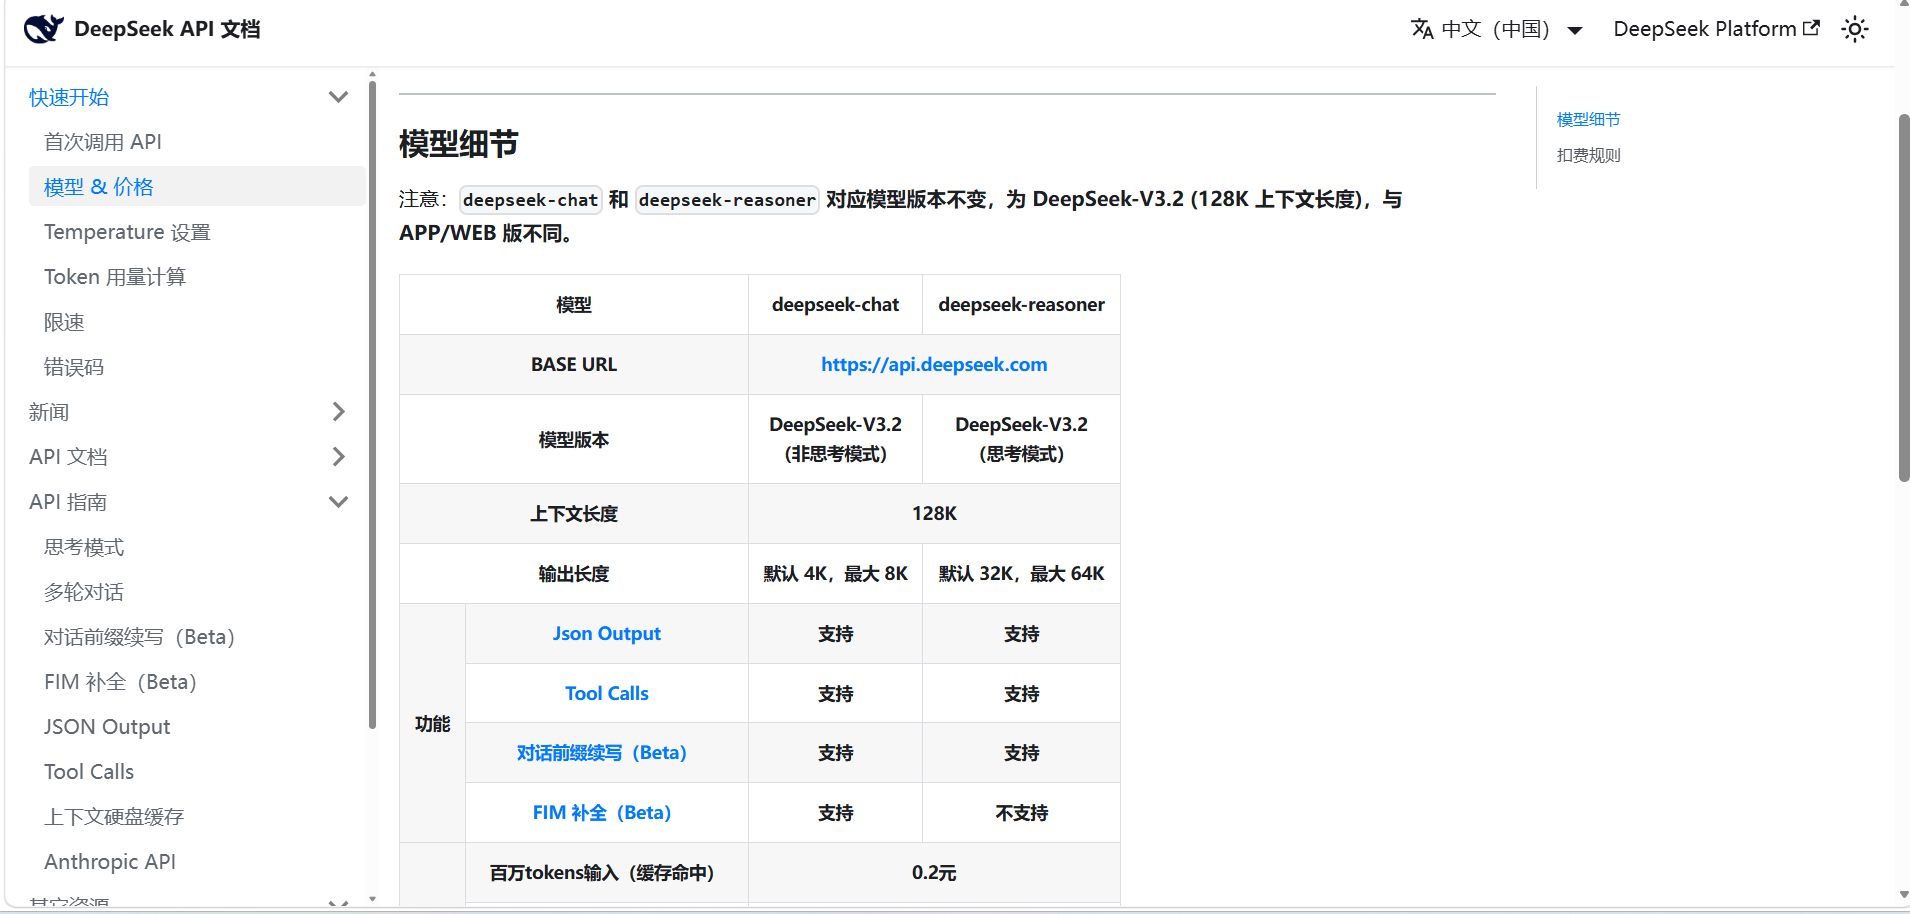Select 快速开始 in the sidebar
The height and width of the screenshot is (914, 1910).
pyautogui.click(x=69, y=97)
